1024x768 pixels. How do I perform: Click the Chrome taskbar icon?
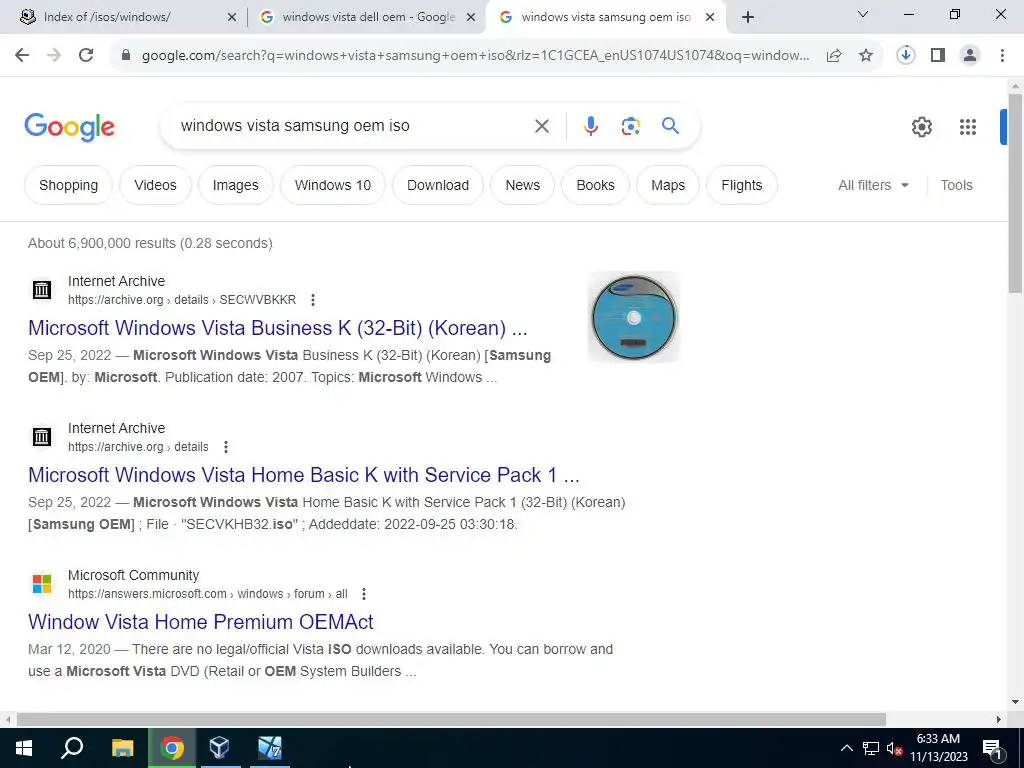pyautogui.click(x=172, y=748)
